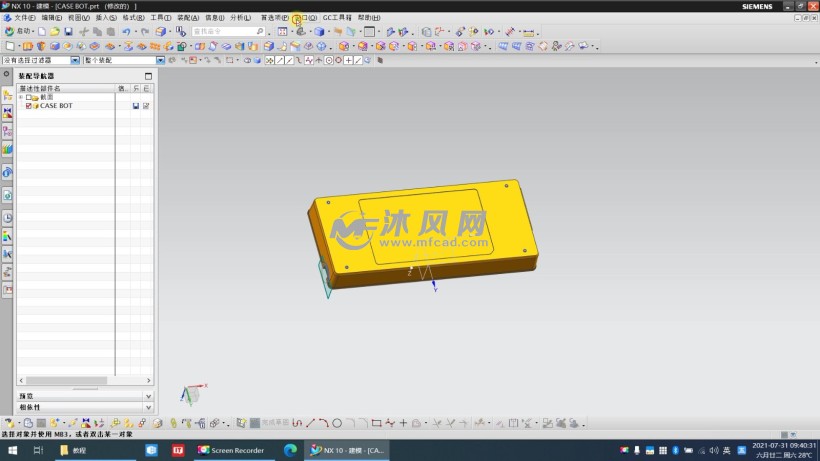The height and width of the screenshot is (461, 820).
Task: Click the taskbar clock showing 2021-07-31
Action: click(x=783, y=450)
